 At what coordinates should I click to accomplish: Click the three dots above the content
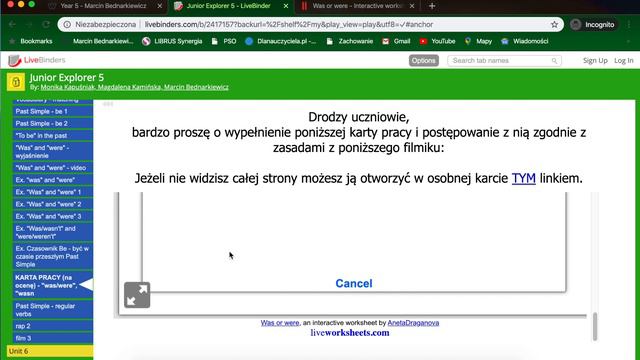coord(108,104)
